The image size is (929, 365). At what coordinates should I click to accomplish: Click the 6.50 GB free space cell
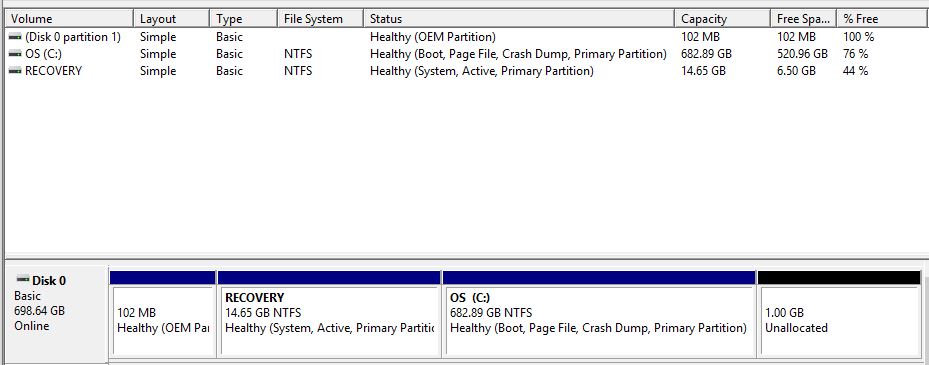point(796,71)
